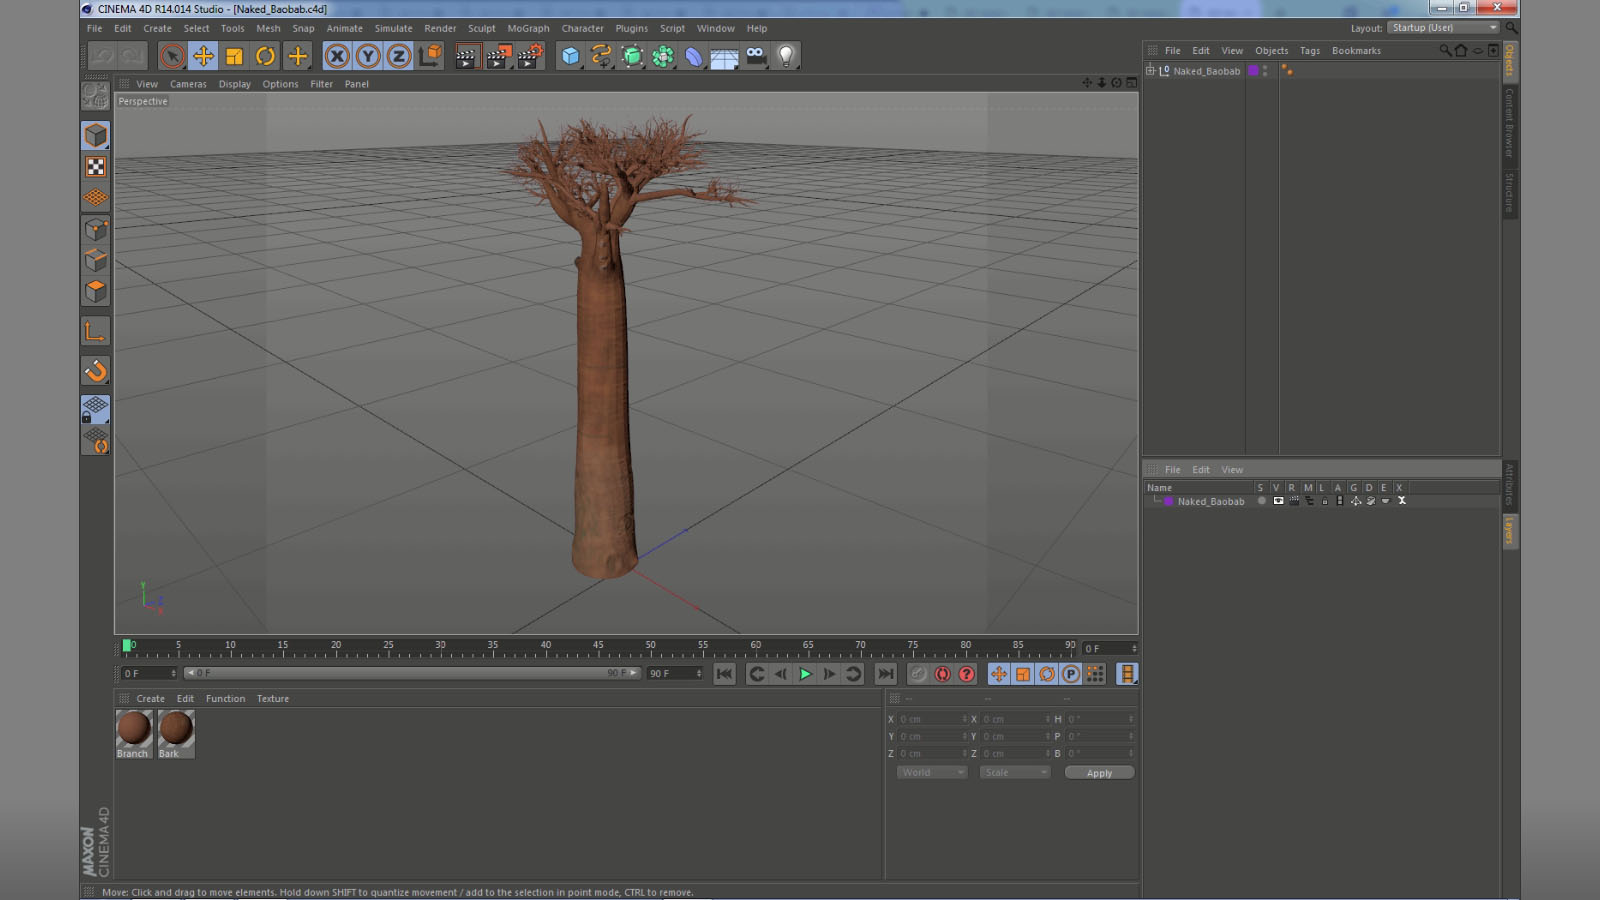The height and width of the screenshot is (900, 1600).
Task: Activate the Move tool
Action: pyautogui.click(x=203, y=56)
